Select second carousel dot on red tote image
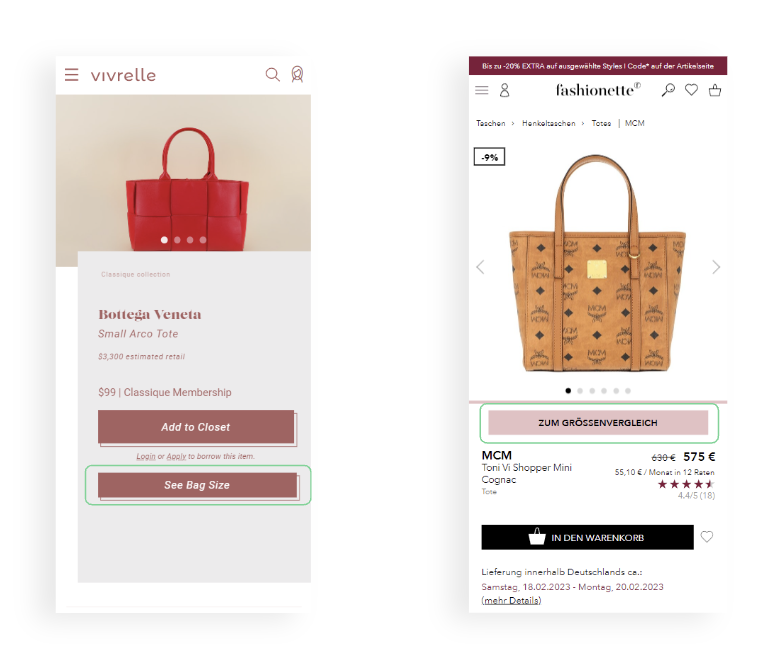Image resolution: width=780 pixels, height=664 pixels. pyautogui.click(x=177, y=240)
